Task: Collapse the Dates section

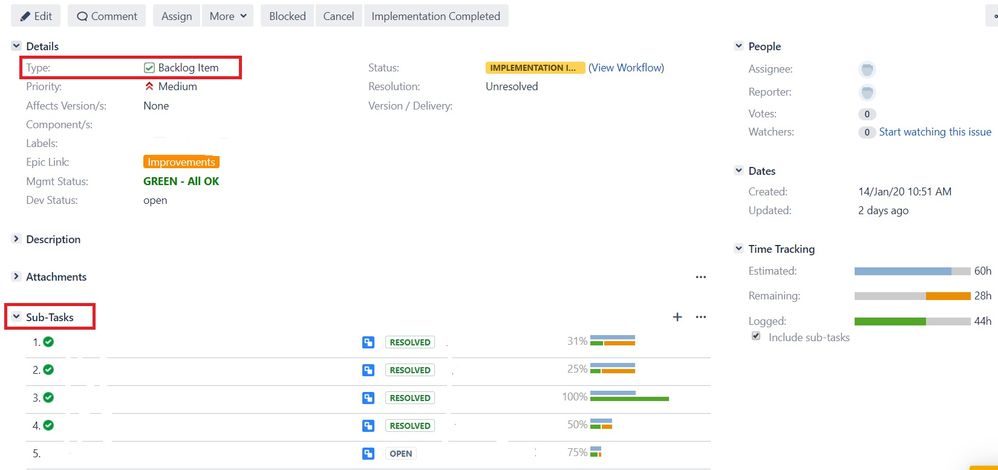Action: (x=738, y=171)
